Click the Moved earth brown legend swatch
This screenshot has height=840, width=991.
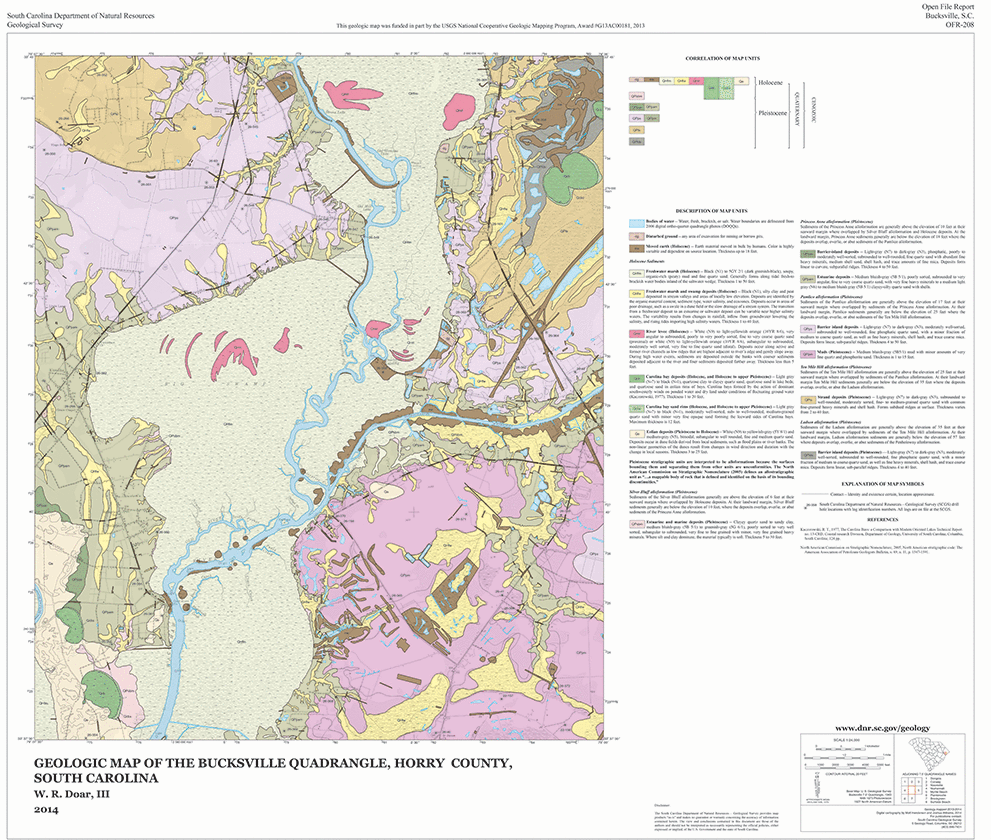pos(634,246)
